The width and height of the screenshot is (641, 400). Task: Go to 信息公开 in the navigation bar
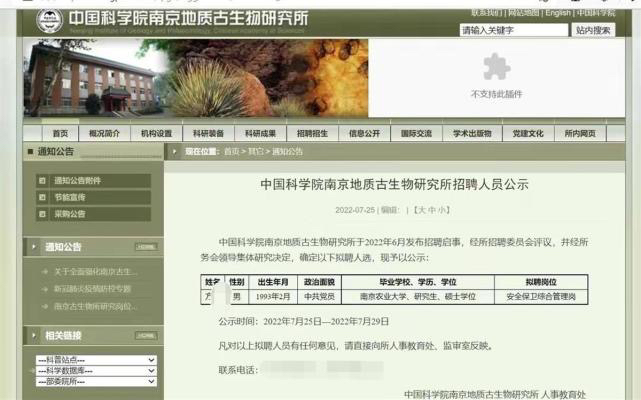point(364,133)
